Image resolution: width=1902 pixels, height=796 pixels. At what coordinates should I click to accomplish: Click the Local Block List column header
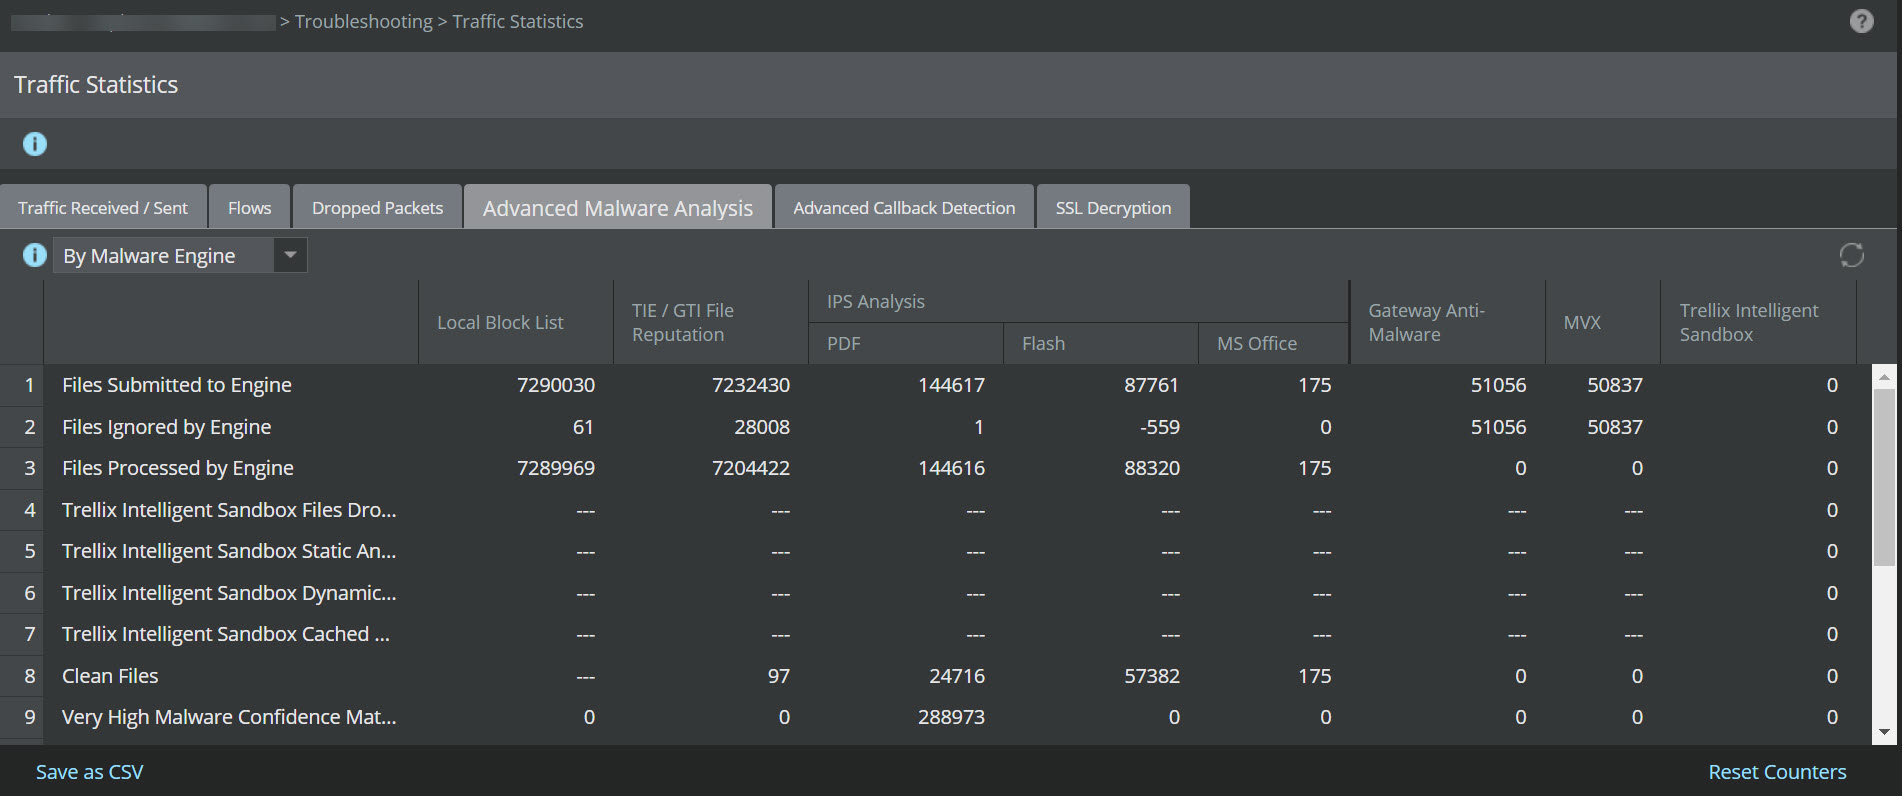(x=515, y=322)
